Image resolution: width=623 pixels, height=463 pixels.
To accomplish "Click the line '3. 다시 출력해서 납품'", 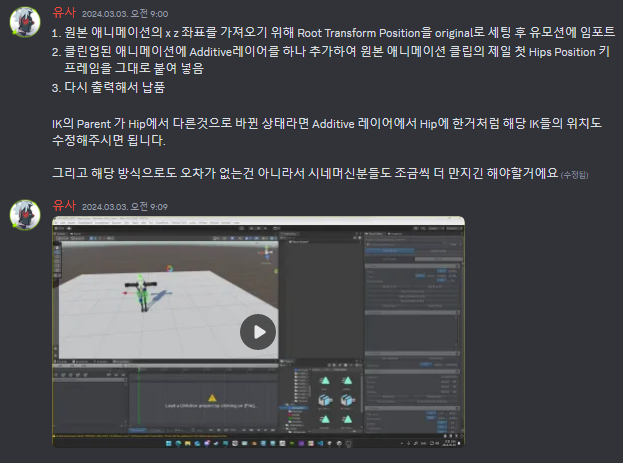I will pyautogui.click(x=108, y=87).
